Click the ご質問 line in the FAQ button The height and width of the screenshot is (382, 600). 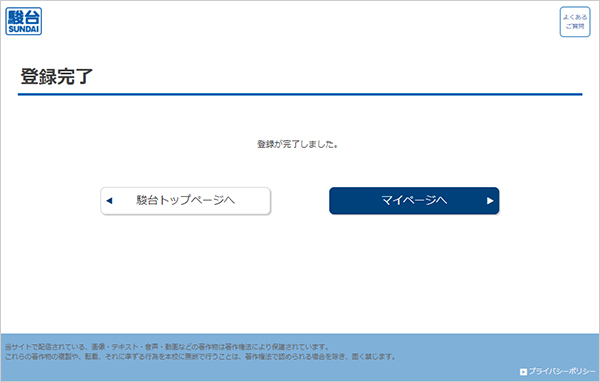(575, 26)
